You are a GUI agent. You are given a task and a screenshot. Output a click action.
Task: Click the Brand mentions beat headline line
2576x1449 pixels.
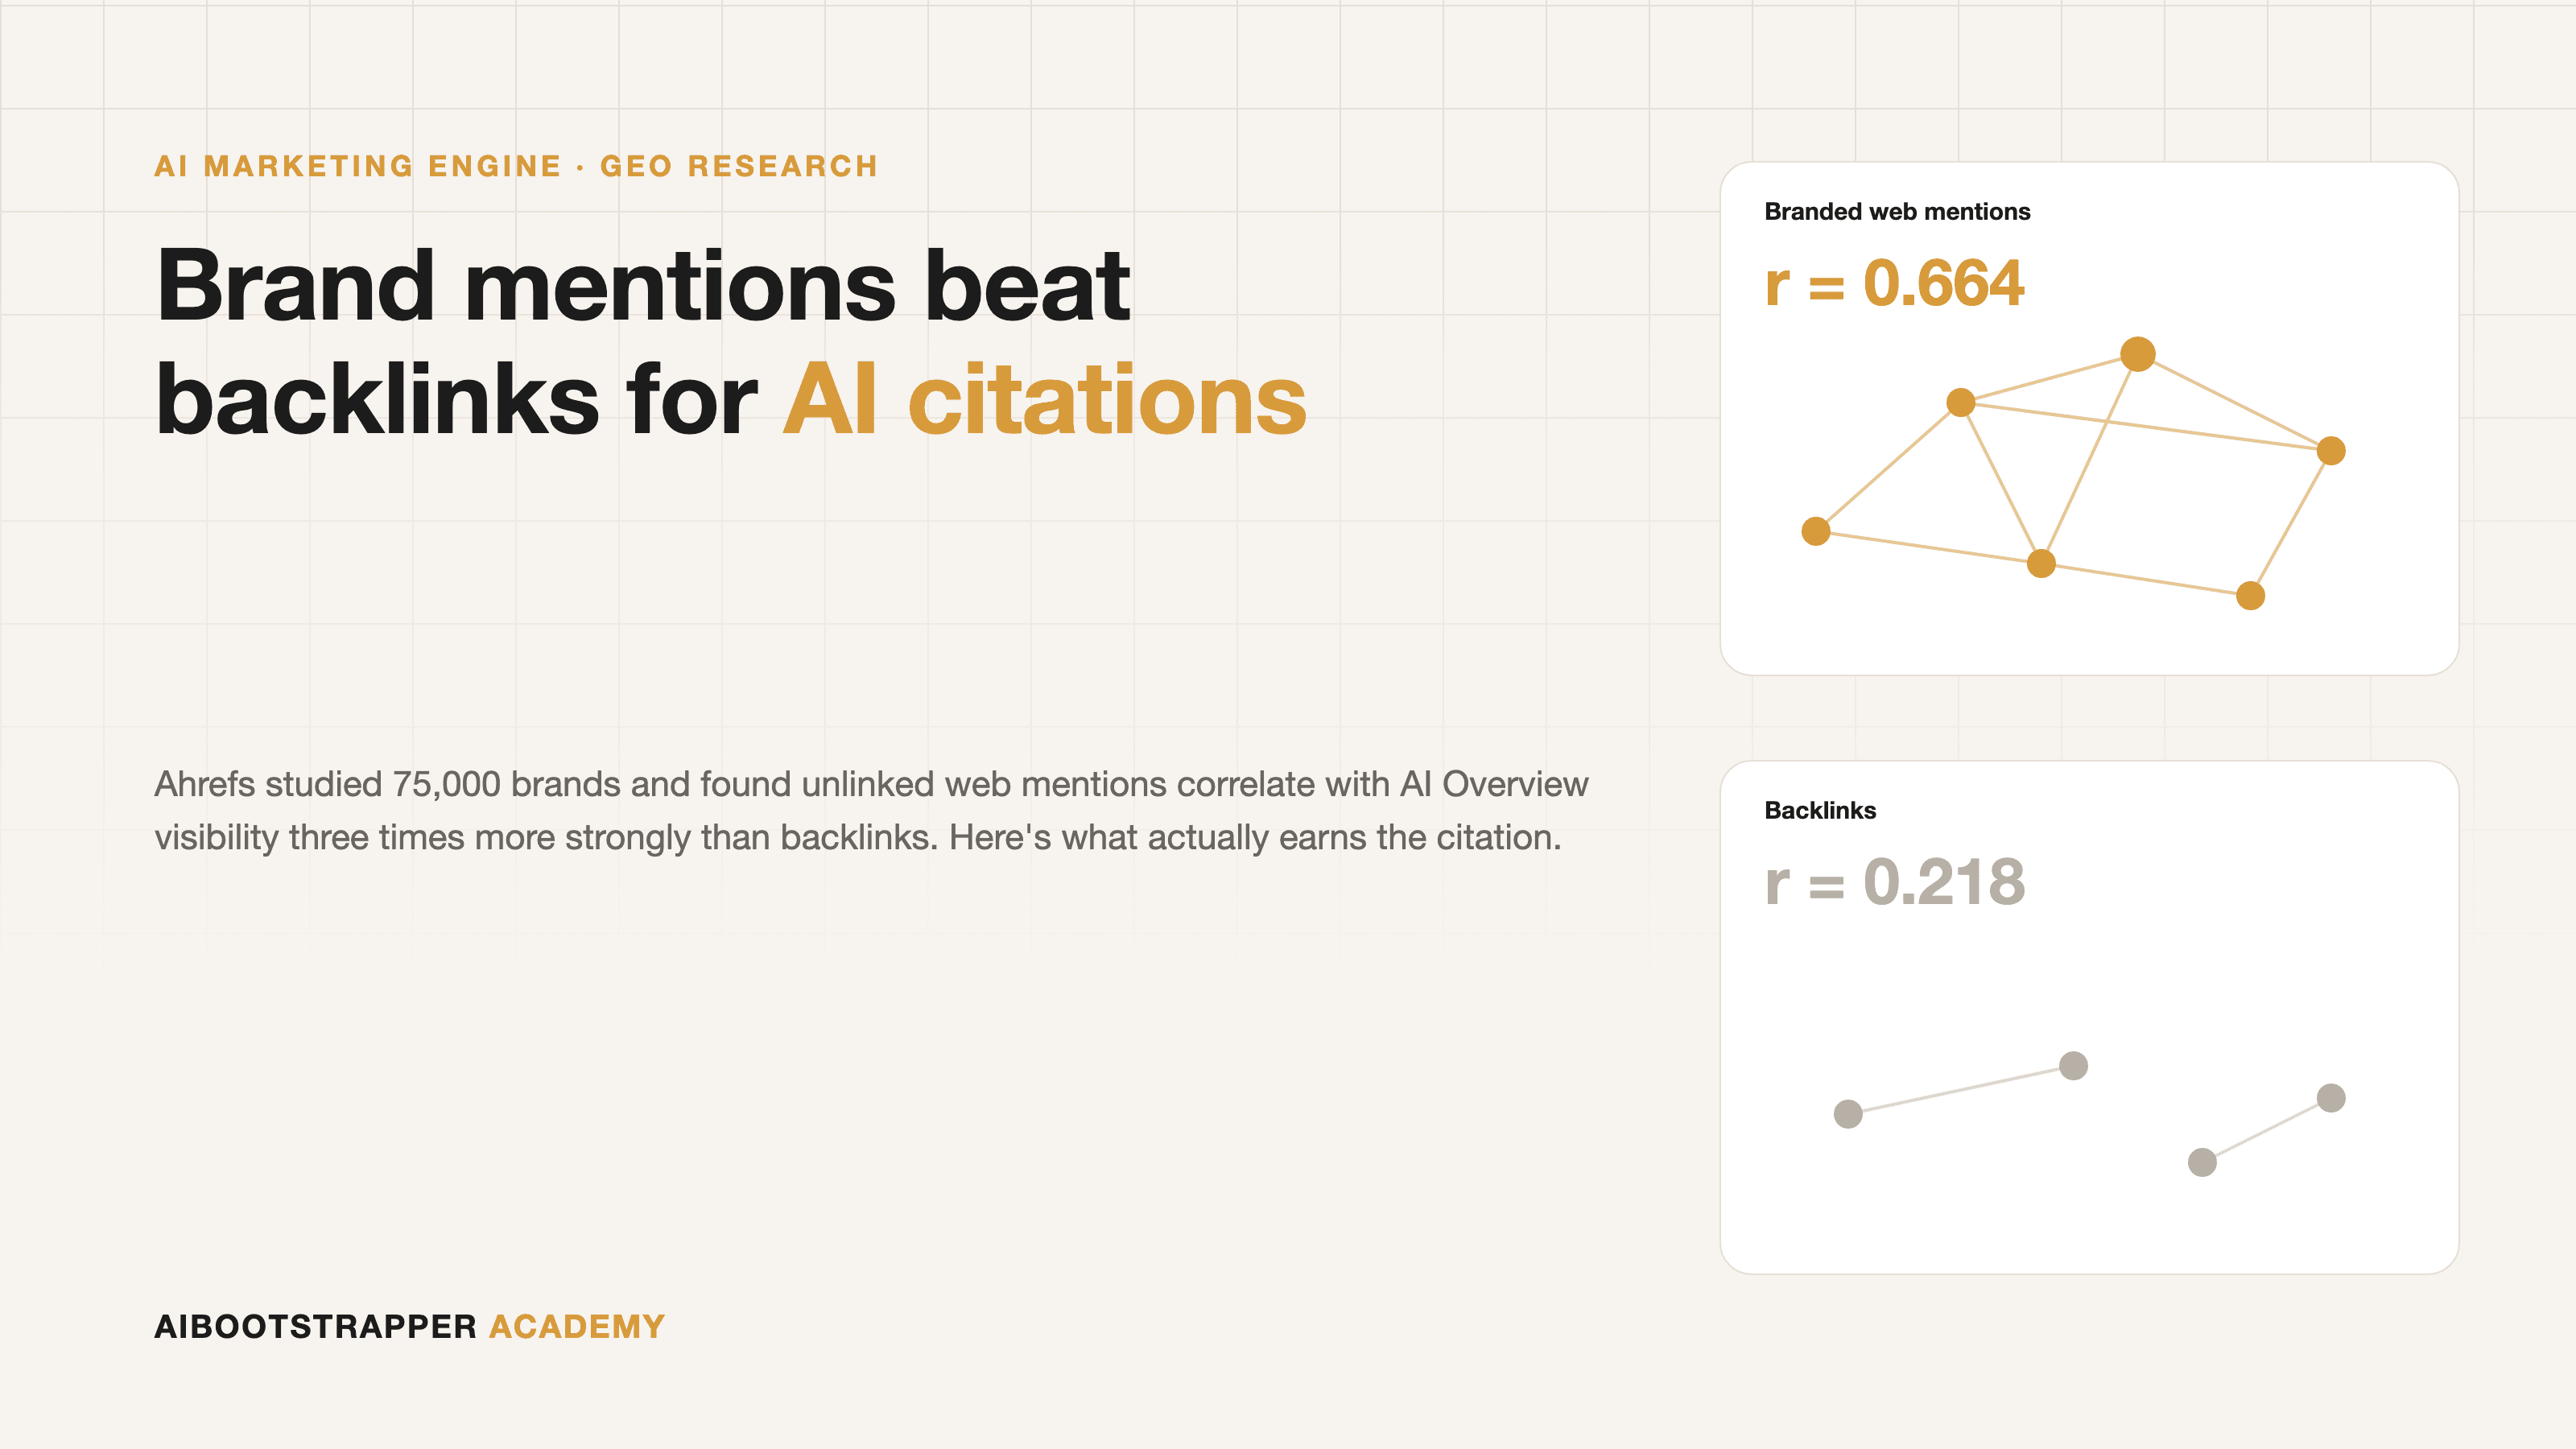coord(644,286)
